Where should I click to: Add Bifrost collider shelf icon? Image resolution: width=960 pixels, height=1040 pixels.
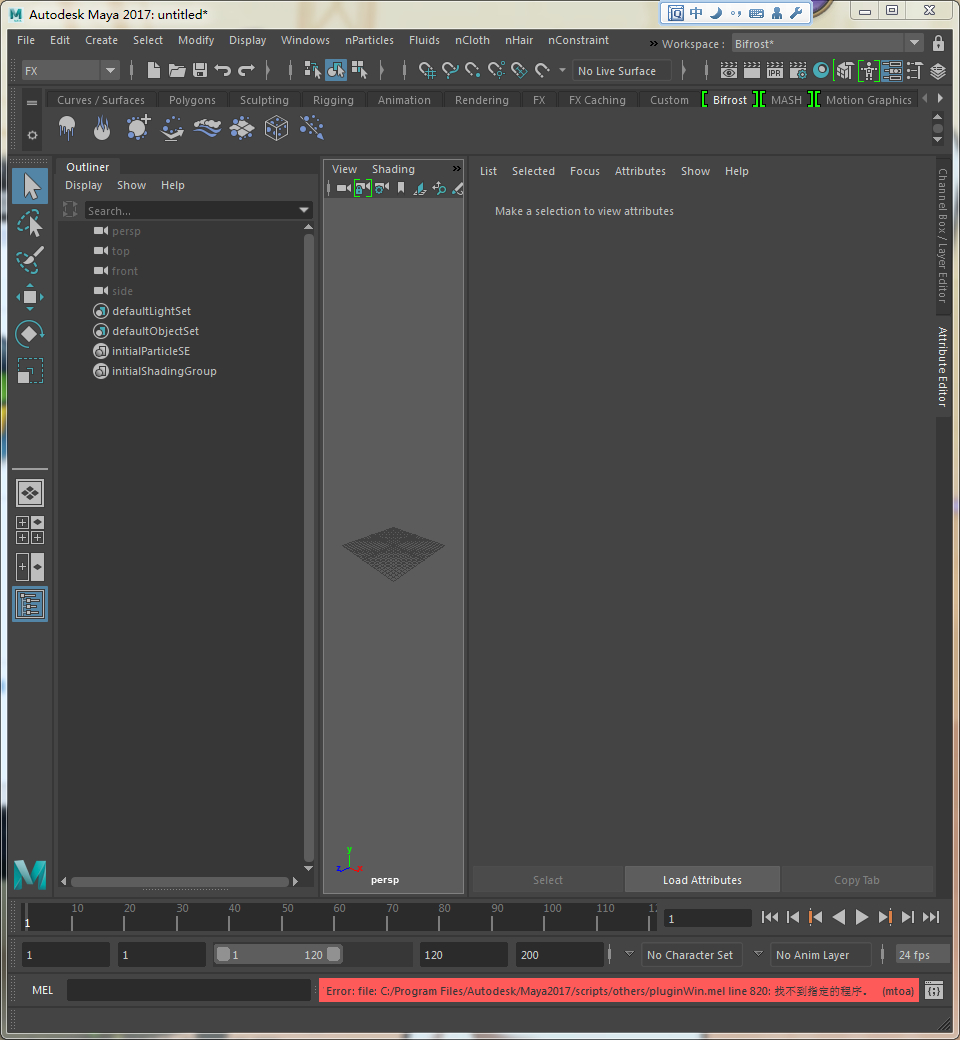point(172,128)
